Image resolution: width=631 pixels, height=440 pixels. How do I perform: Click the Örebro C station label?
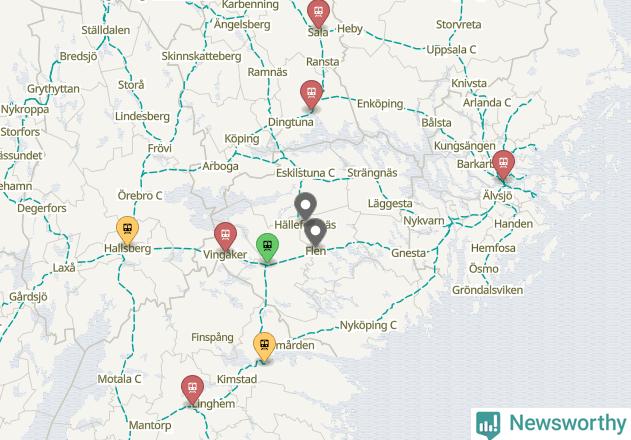click(140, 195)
